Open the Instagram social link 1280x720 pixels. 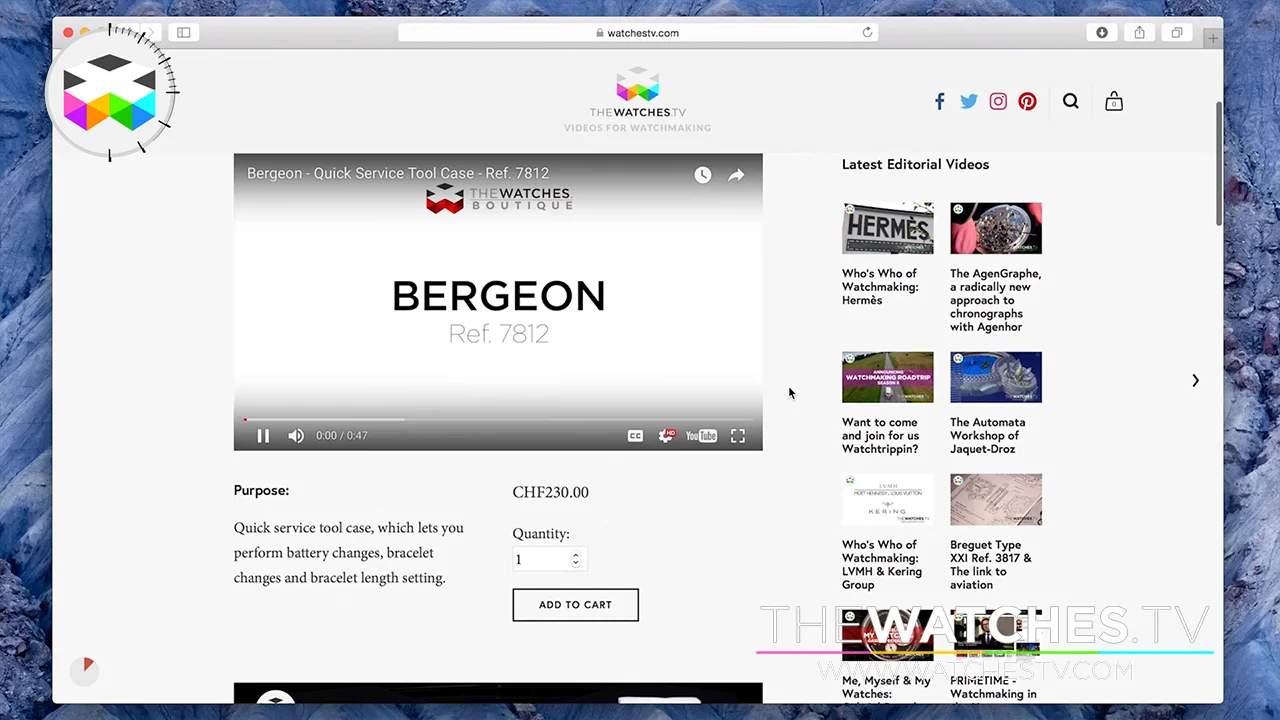click(998, 101)
